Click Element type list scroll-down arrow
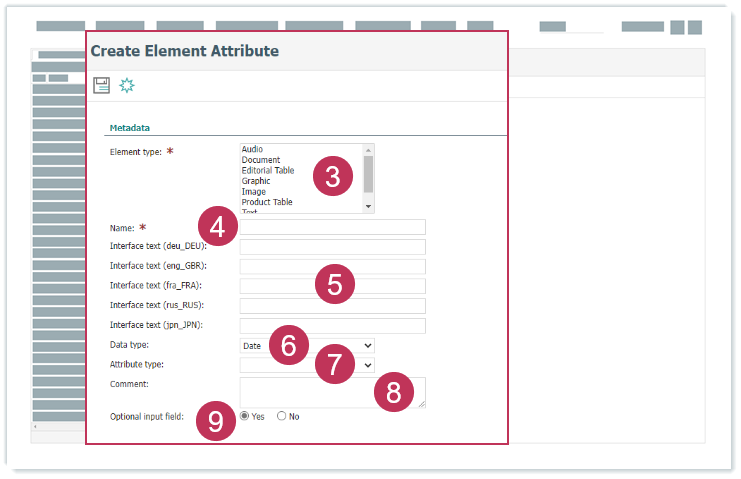Screen dimensions: 741x479 coord(369,207)
